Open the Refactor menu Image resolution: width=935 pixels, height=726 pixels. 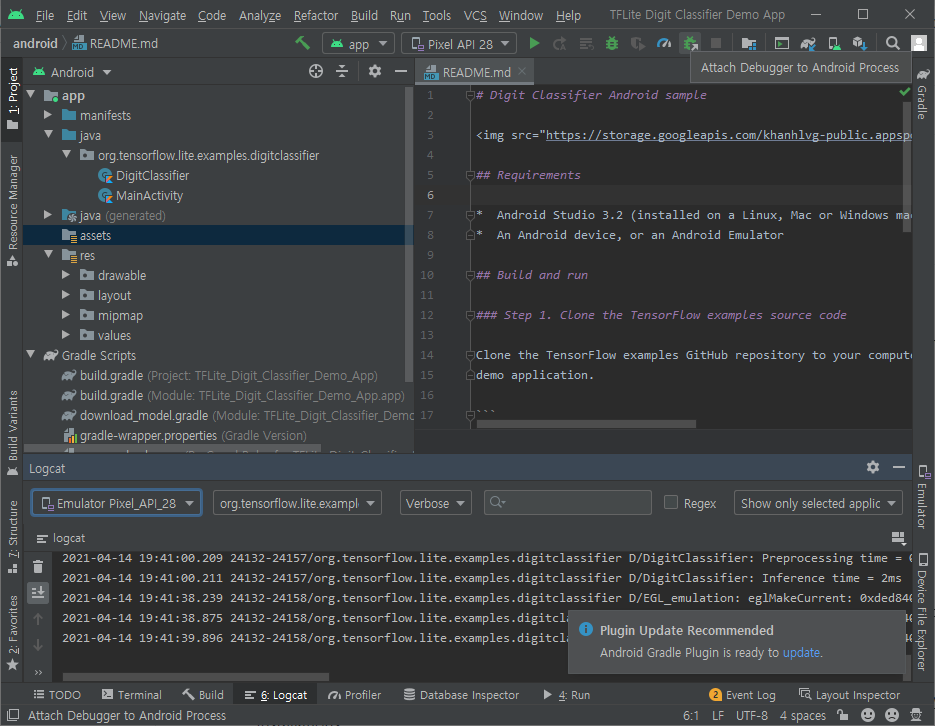[315, 15]
